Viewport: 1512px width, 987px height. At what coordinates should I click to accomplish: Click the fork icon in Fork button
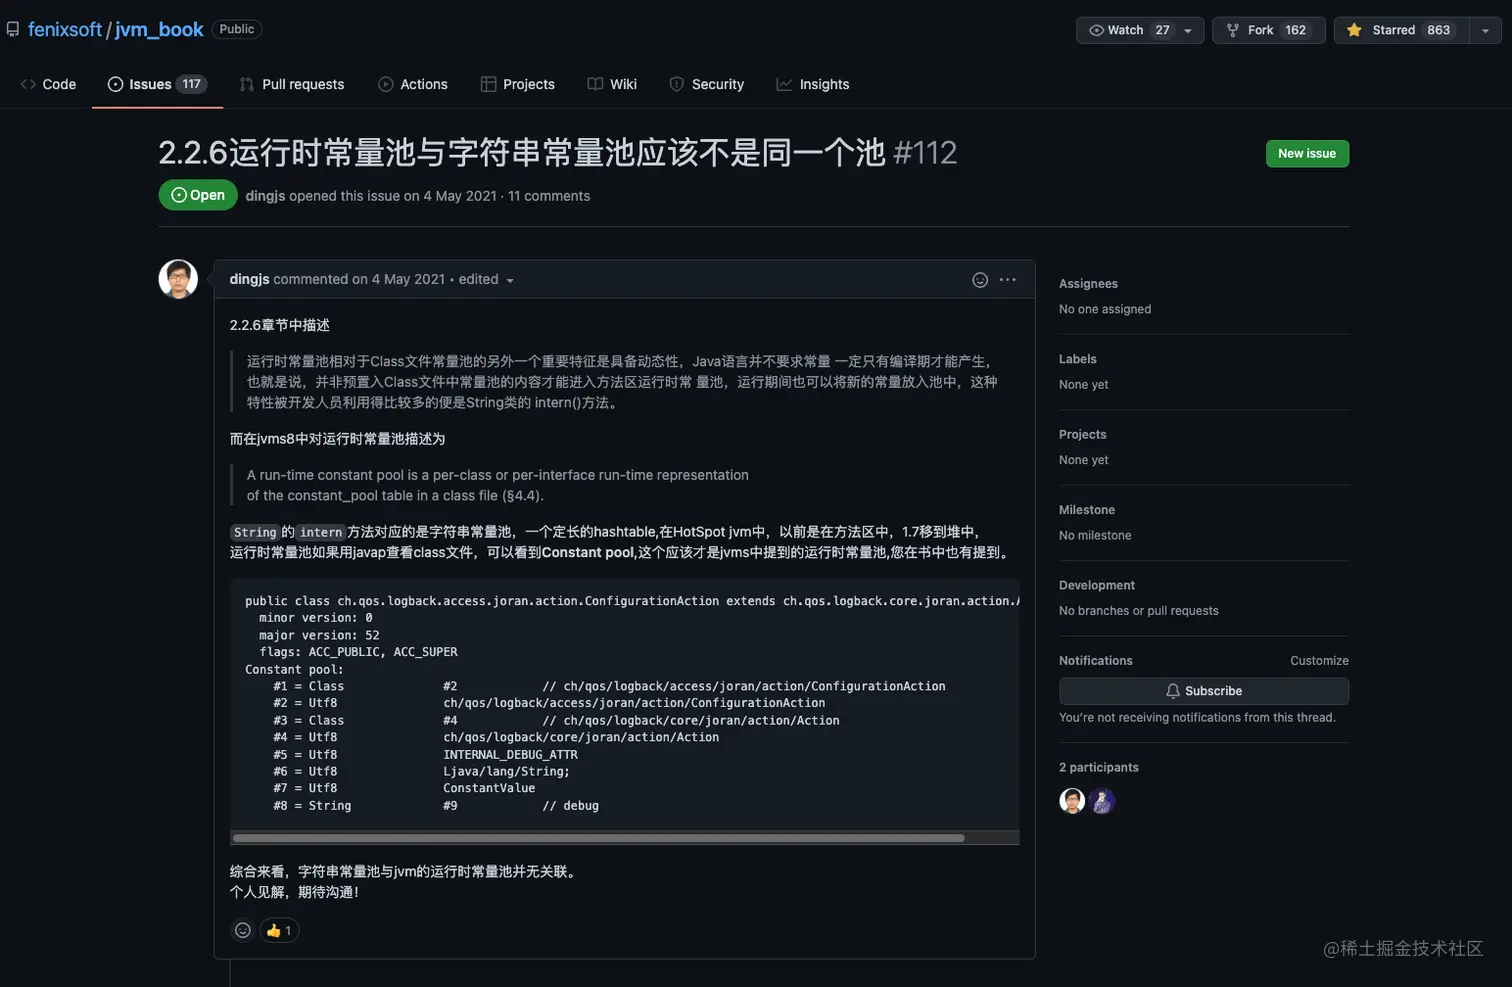coord(1233,30)
